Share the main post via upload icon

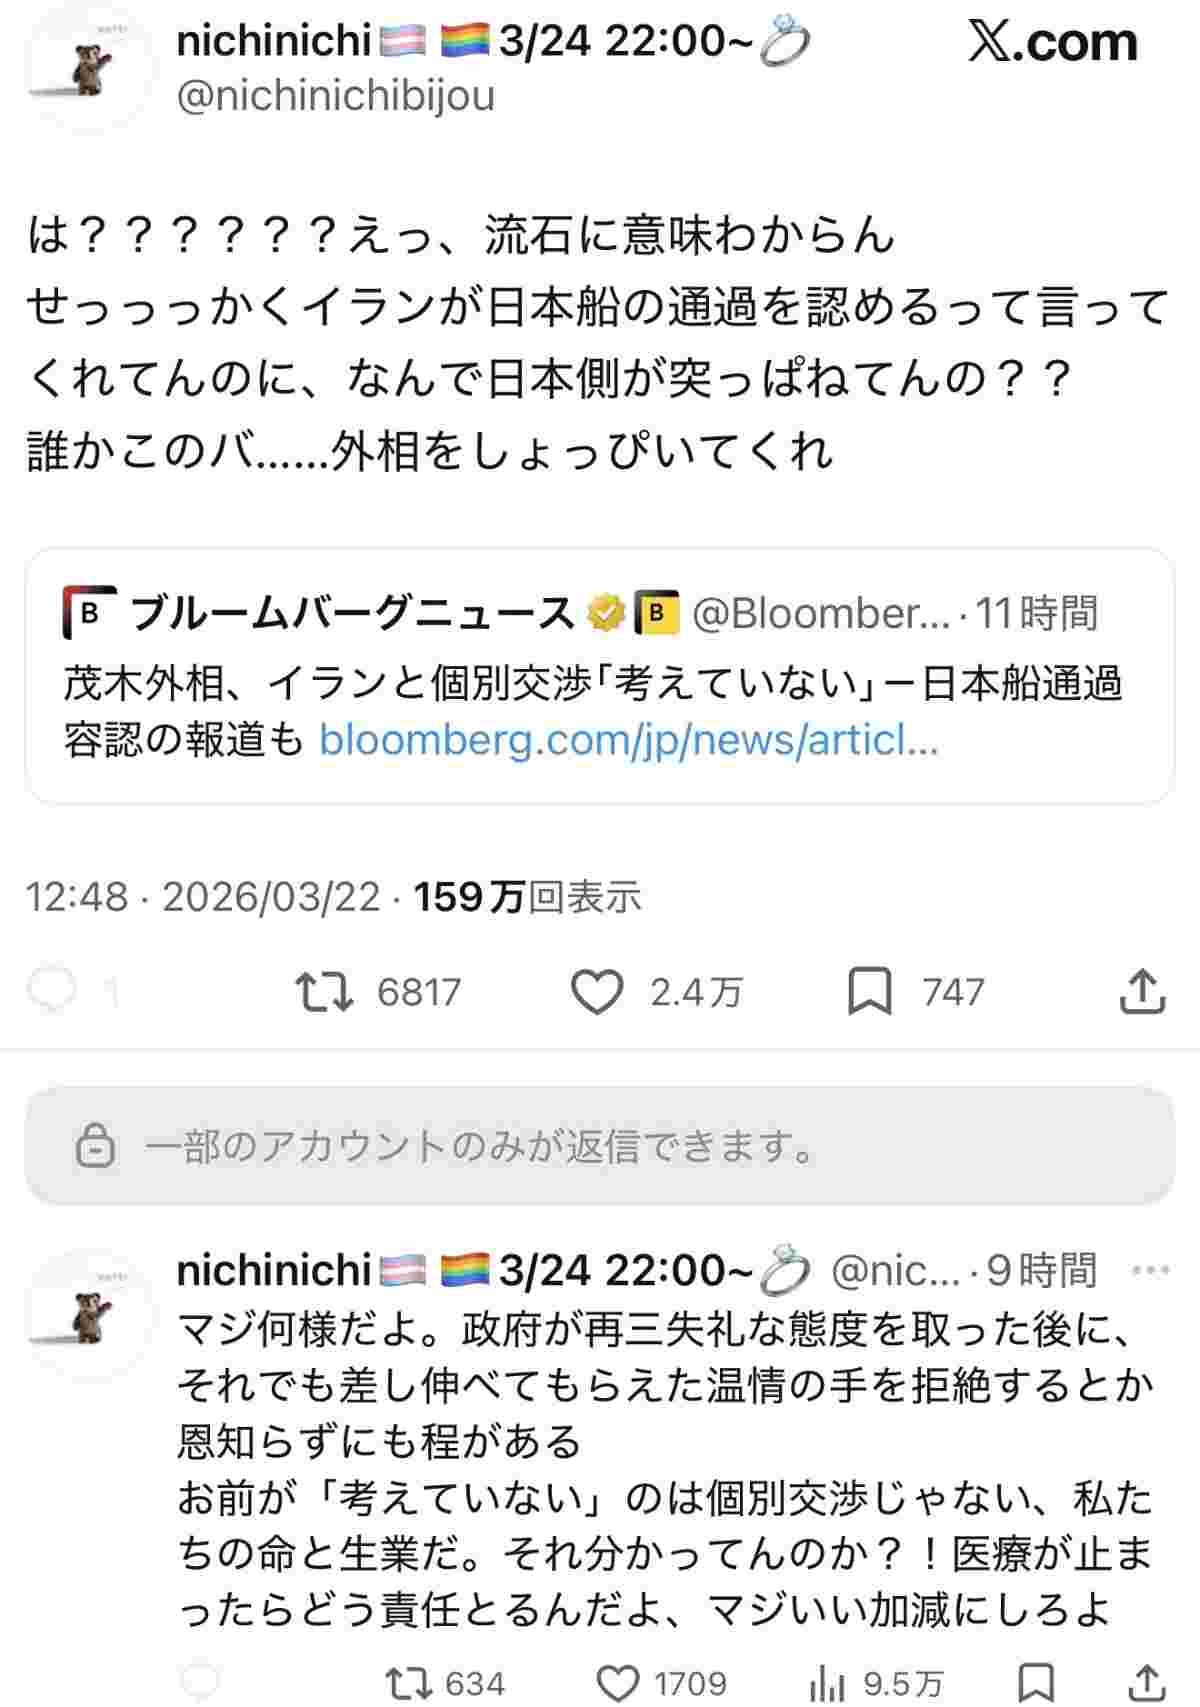pos(1141,991)
